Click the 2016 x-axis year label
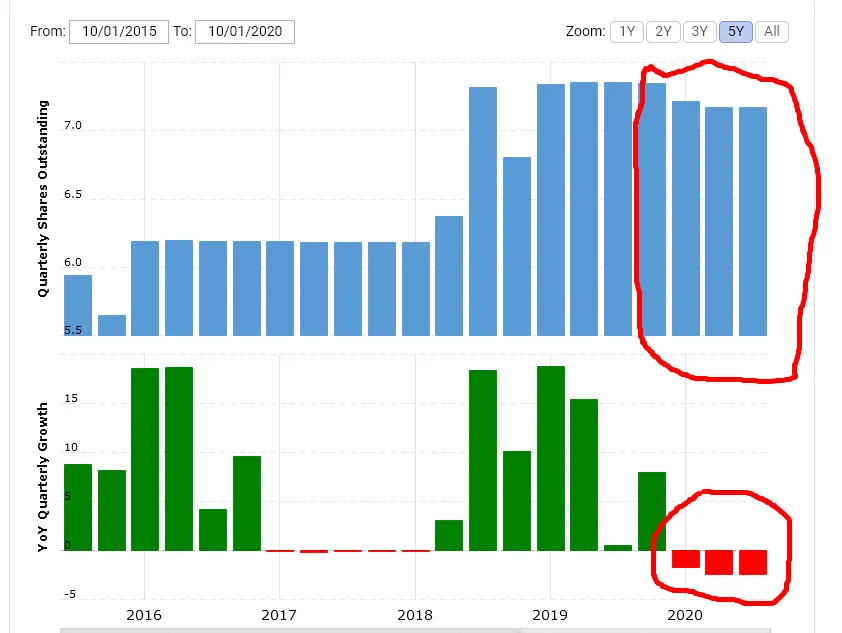 [x=144, y=615]
